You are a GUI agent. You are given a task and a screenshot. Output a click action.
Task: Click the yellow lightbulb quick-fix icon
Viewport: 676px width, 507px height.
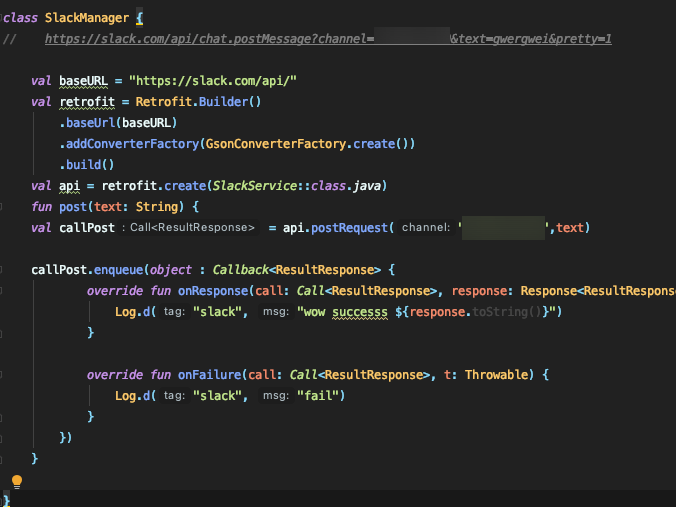[x=17, y=481]
